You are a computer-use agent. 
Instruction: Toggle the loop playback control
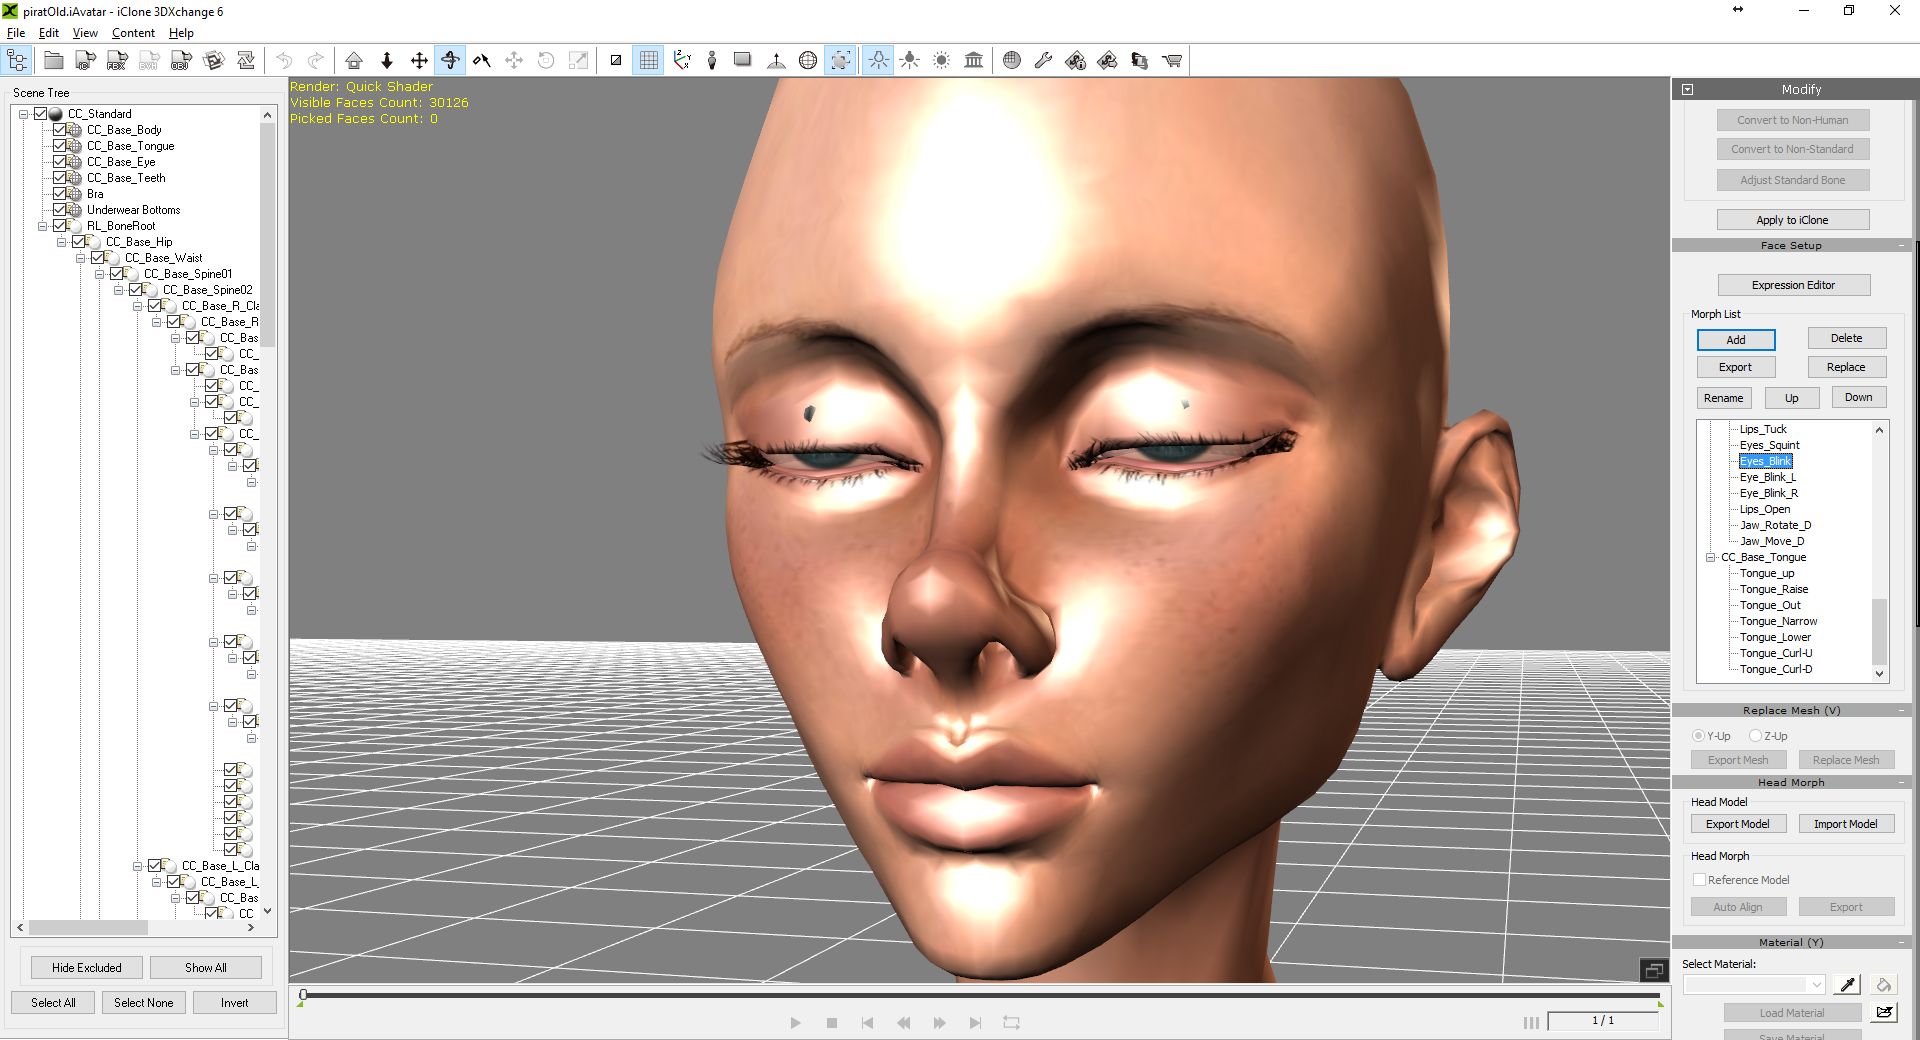coord(1011,1023)
